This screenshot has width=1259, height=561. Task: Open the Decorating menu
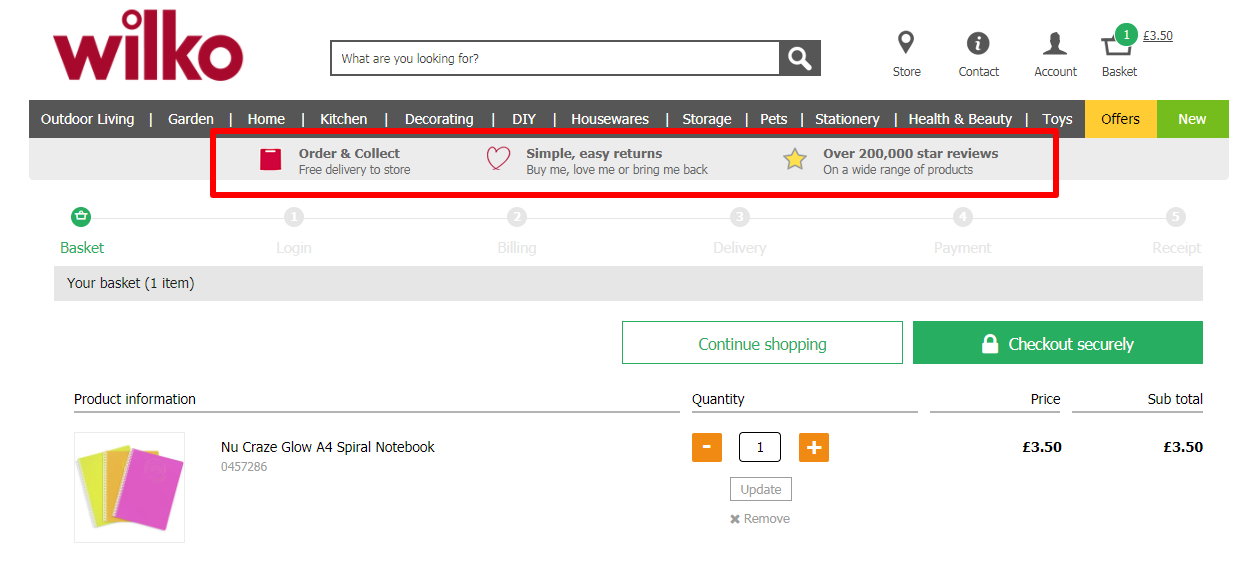(439, 119)
